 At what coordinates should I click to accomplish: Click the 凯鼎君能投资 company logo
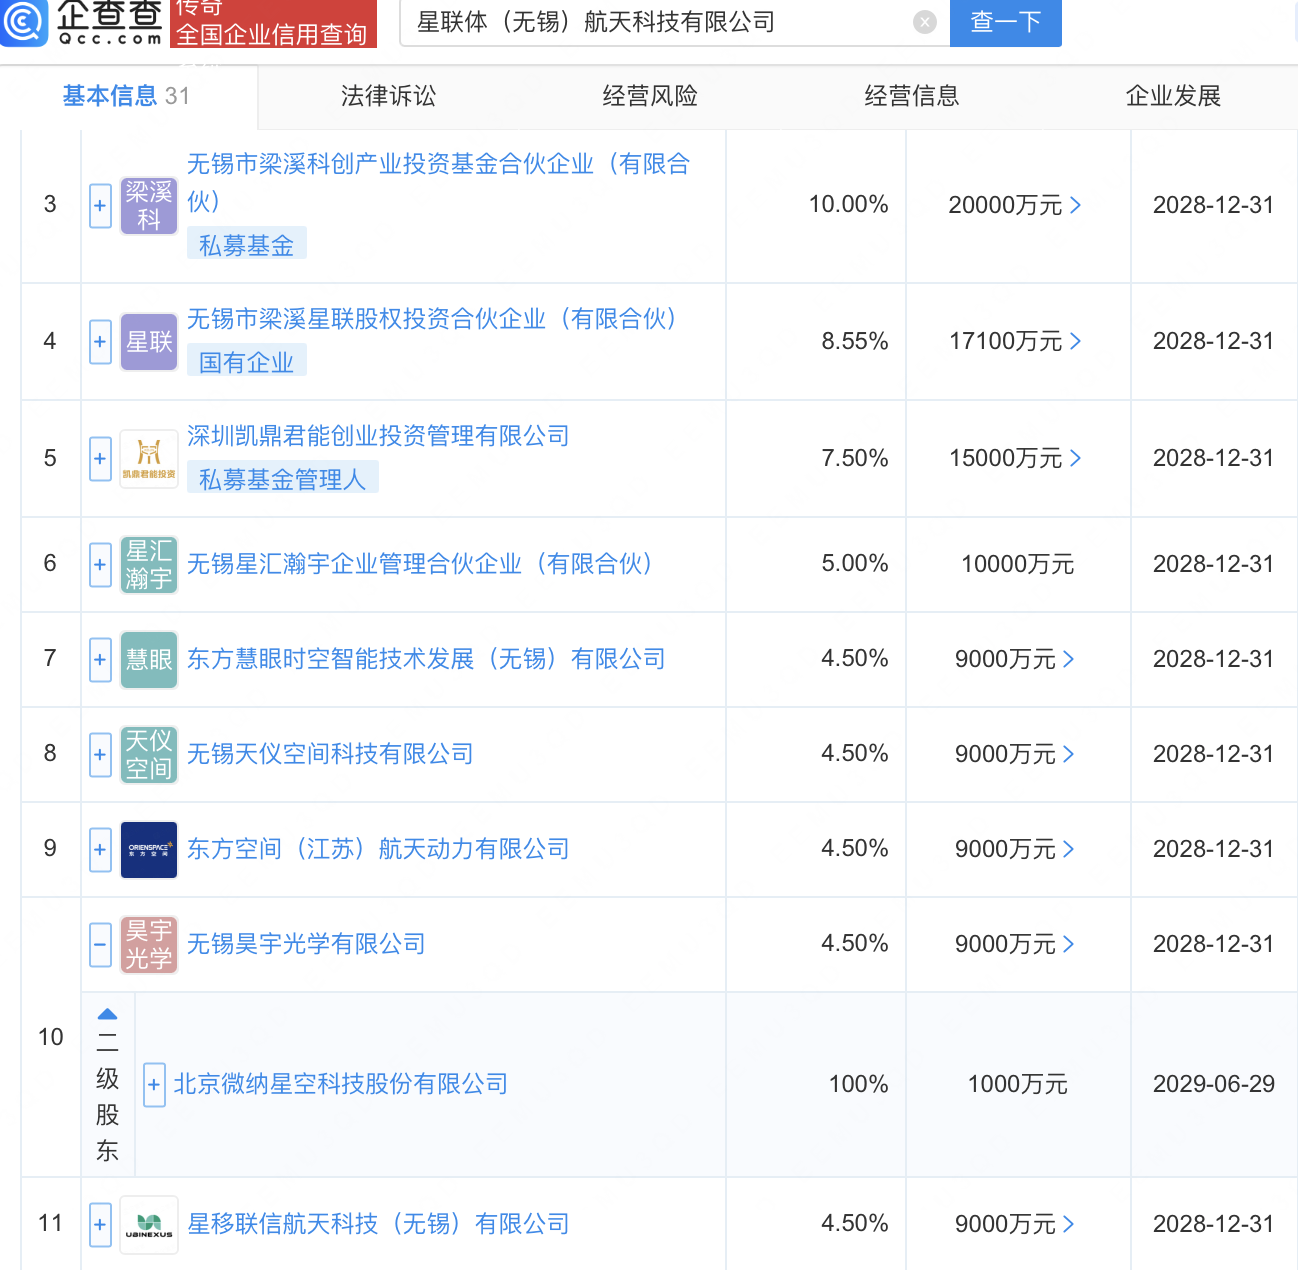[149, 459]
